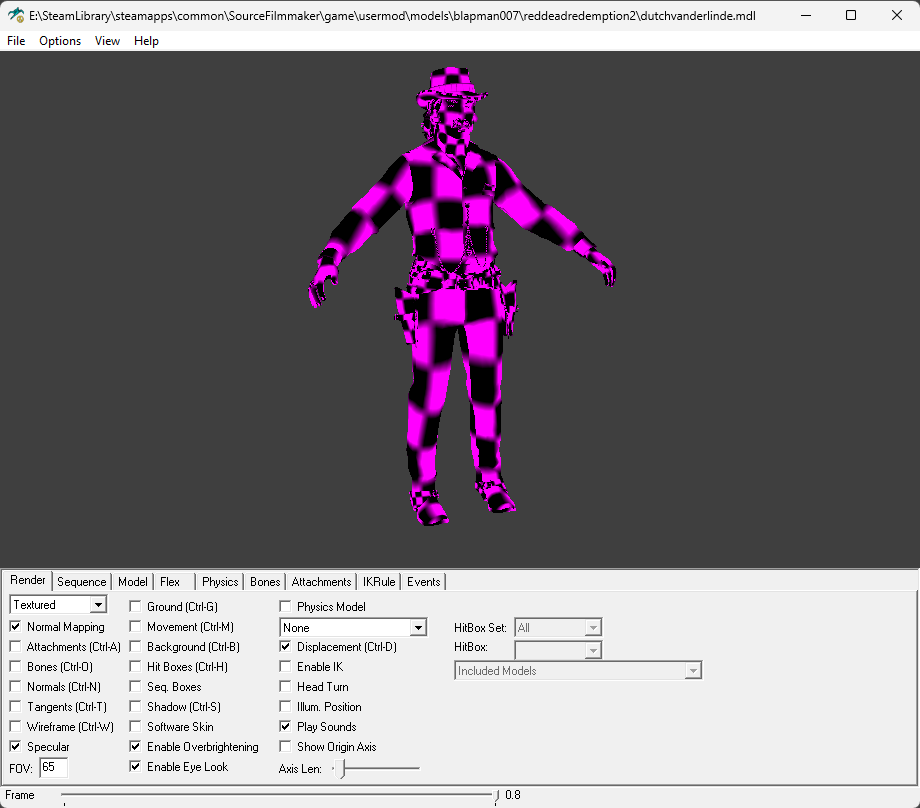The width and height of the screenshot is (920, 808).
Task: Minimize the model viewer window
Action: 806,15
